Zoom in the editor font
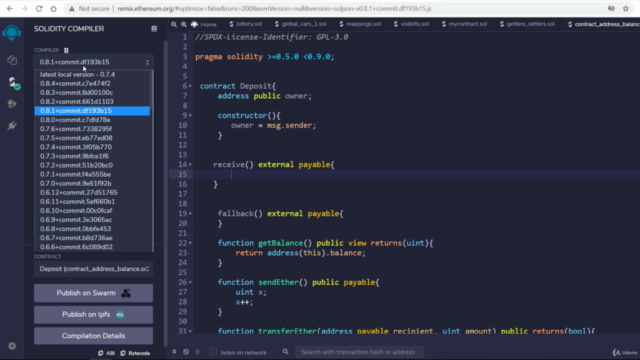This screenshot has width=640, height=360. pos(184,24)
